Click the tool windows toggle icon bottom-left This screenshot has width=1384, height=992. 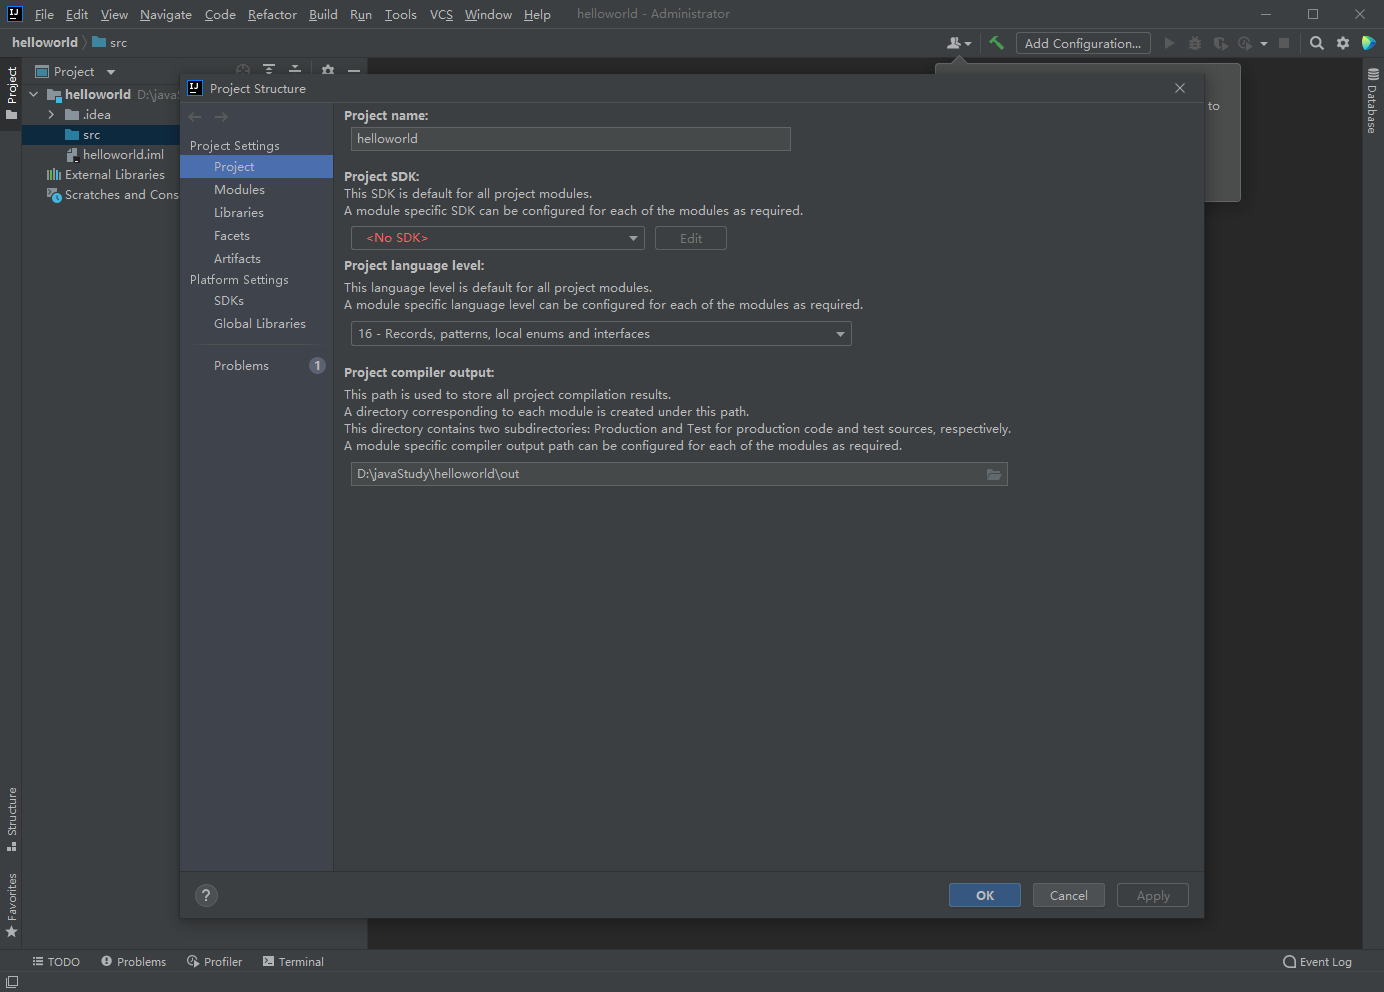tap(12, 982)
